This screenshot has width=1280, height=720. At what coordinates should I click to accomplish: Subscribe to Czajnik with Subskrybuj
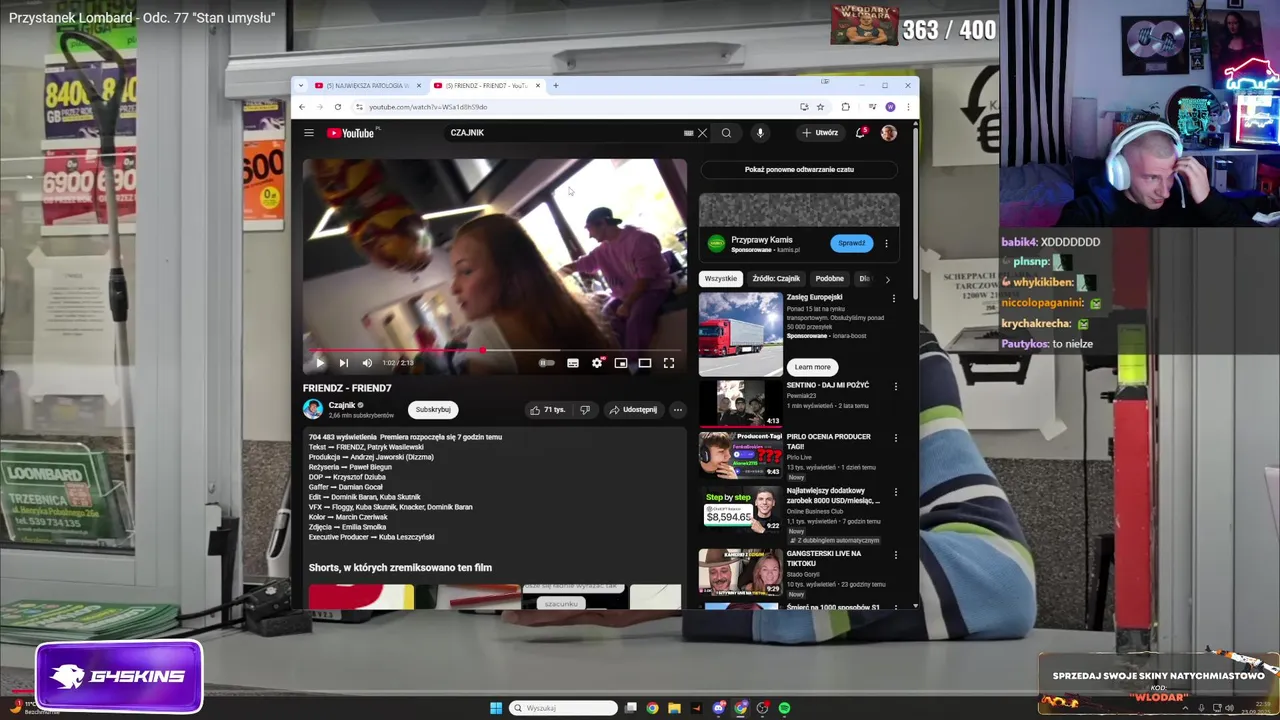tap(433, 409)
